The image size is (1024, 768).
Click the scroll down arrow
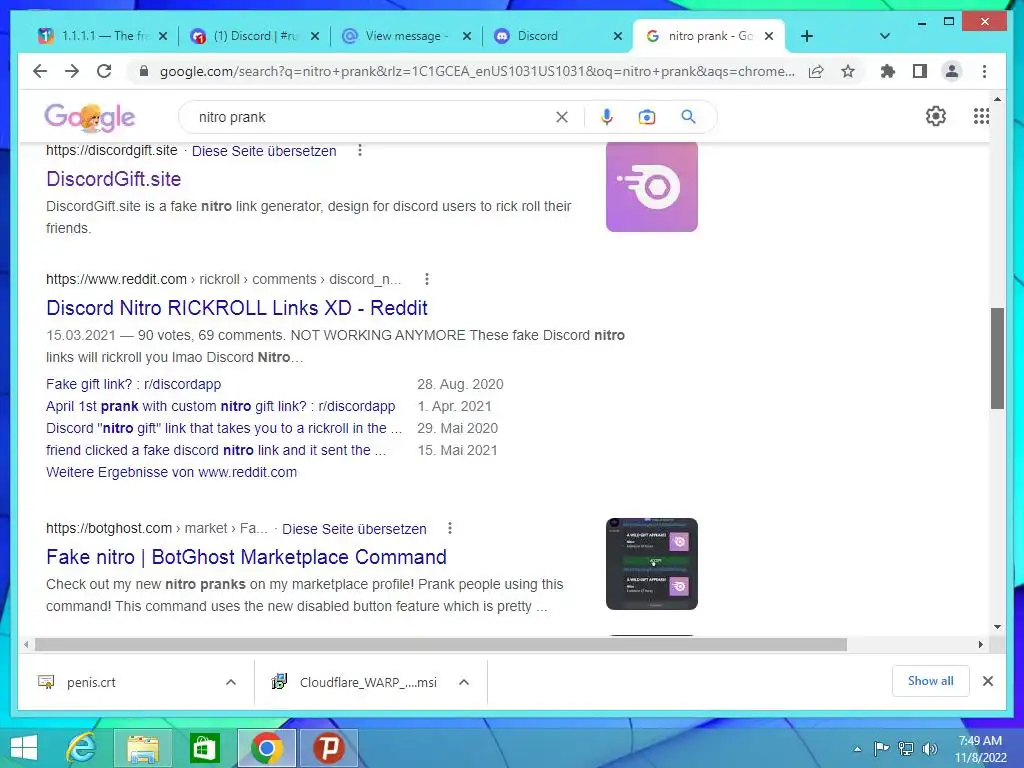click(x=997, y=627)
